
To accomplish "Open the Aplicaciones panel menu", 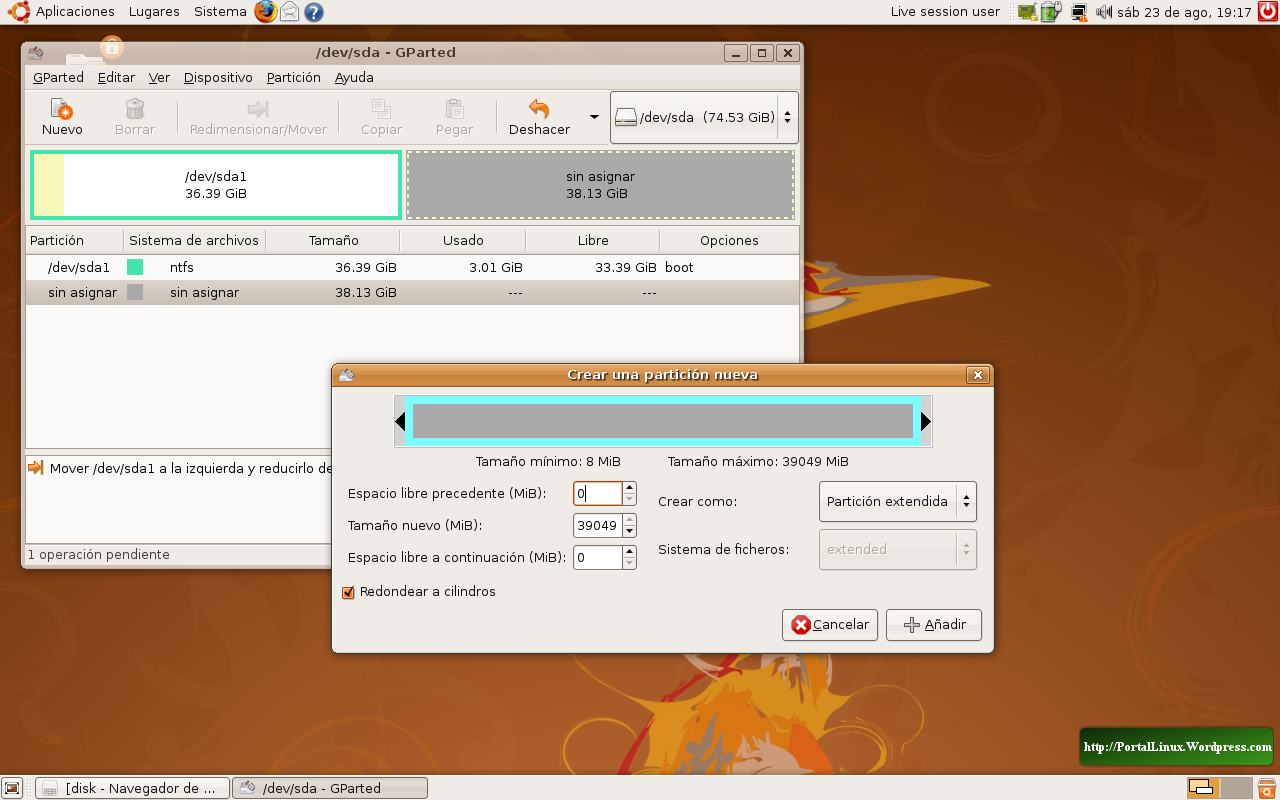I will pos(75,12).
